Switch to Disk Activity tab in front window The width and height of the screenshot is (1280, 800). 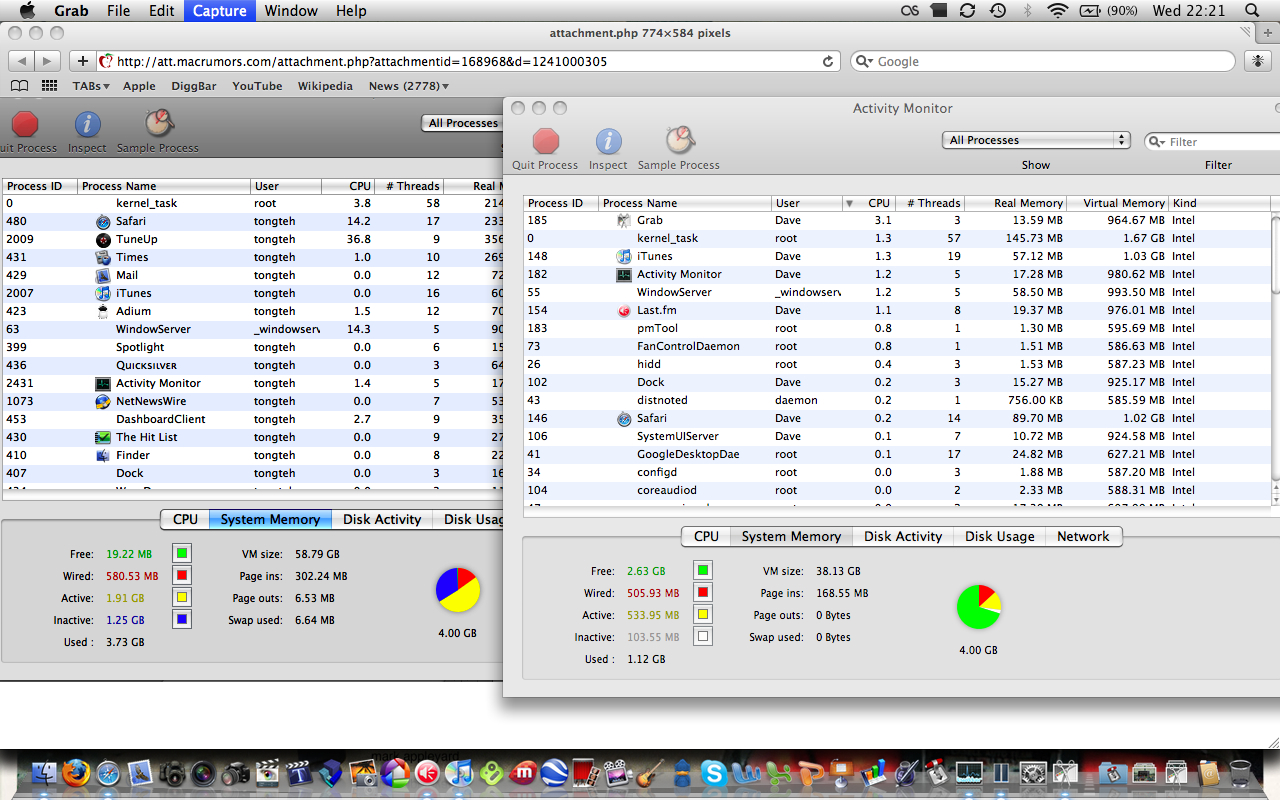[x=903, y=536]
